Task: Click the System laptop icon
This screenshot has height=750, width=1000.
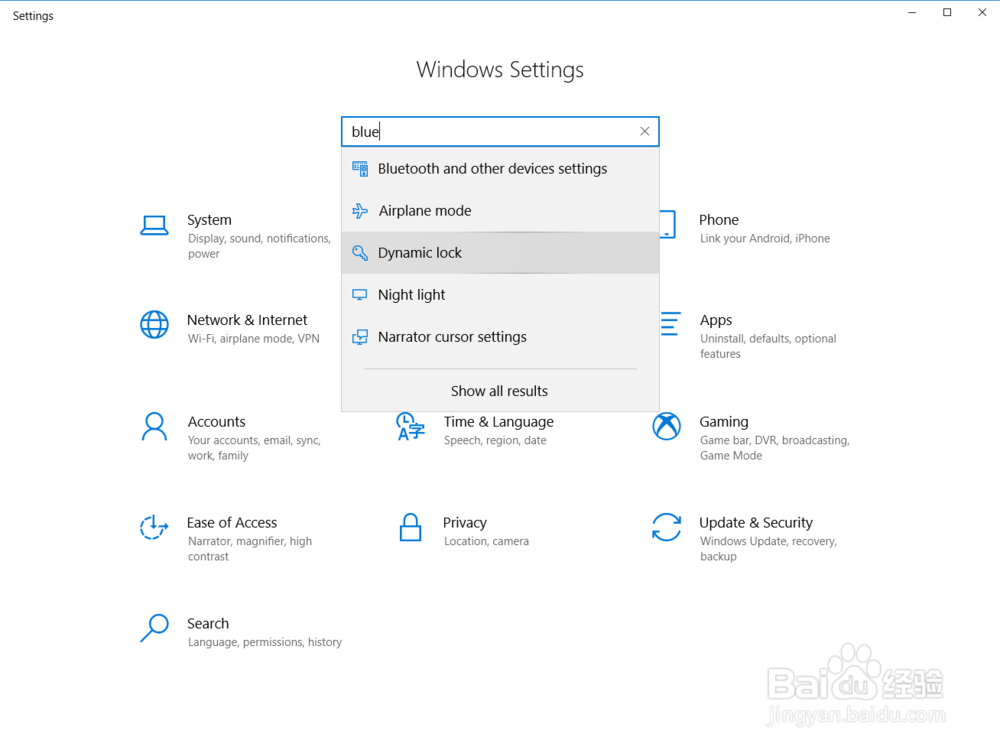Action: coord(154,225)
